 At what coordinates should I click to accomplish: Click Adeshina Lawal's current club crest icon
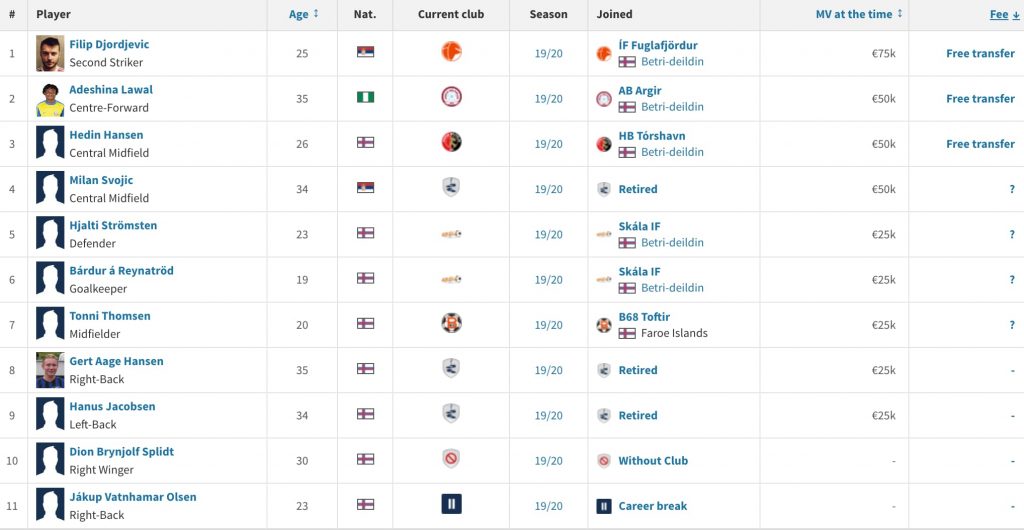click(x=451, y=97)
